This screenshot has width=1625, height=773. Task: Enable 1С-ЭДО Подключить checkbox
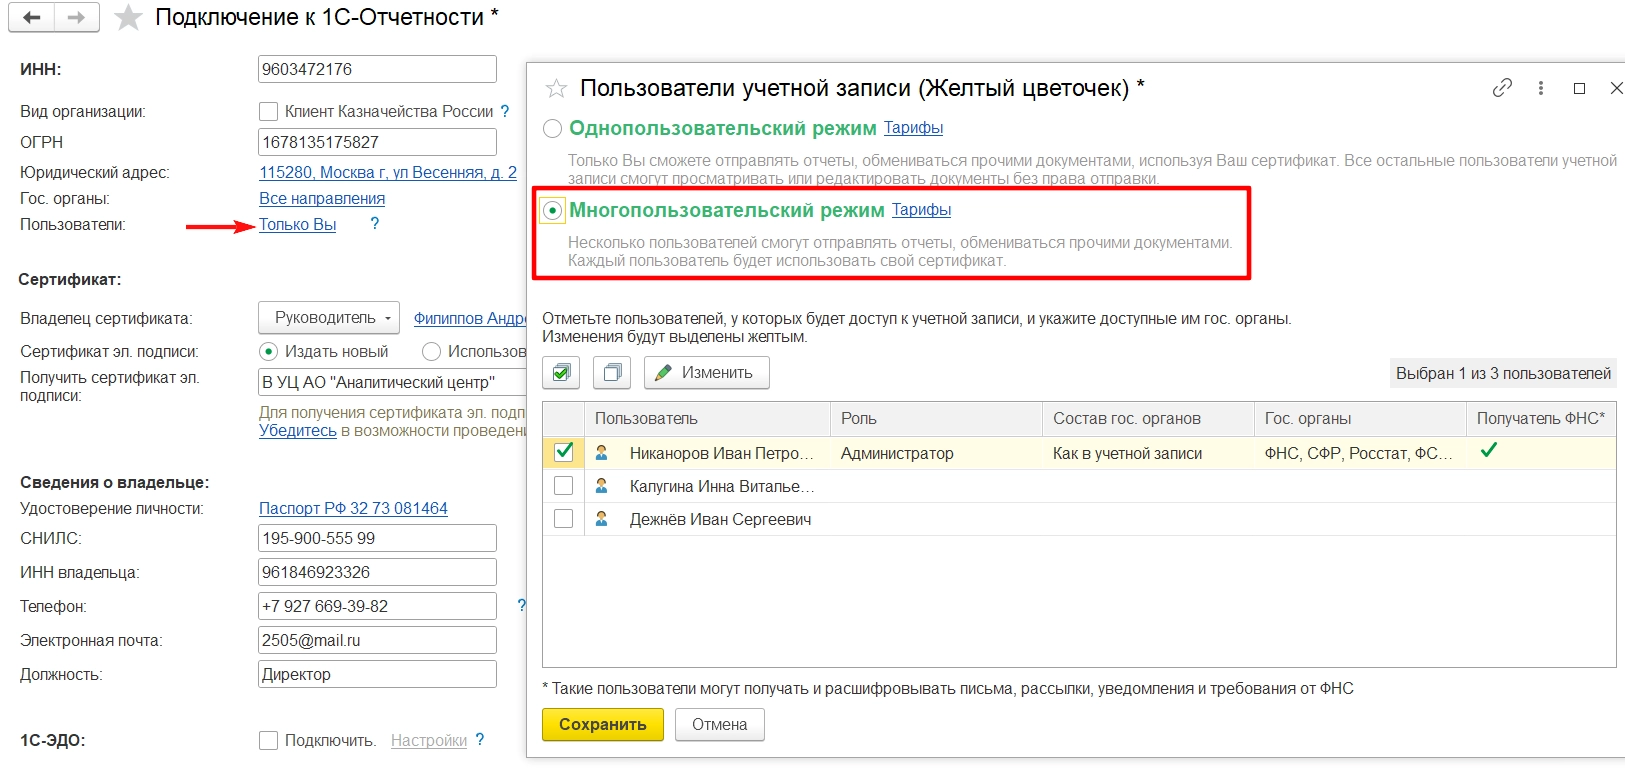268,740
